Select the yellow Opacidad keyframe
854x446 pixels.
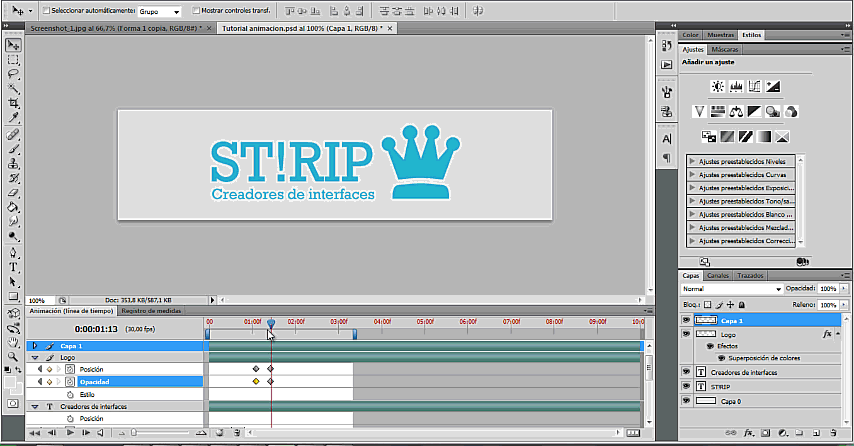256,382
